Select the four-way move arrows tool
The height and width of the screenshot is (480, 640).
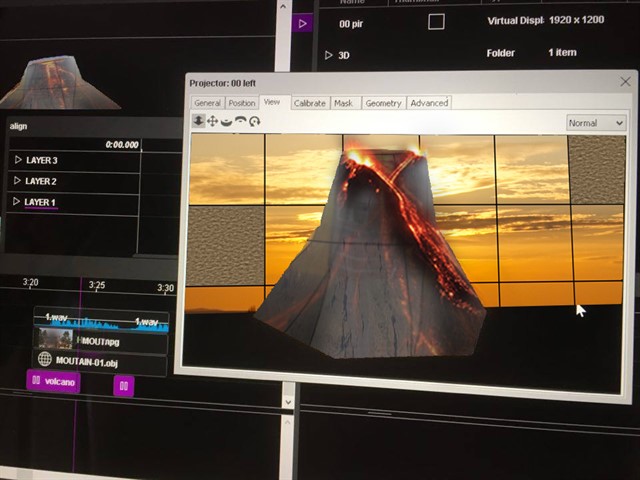(213, 121)
